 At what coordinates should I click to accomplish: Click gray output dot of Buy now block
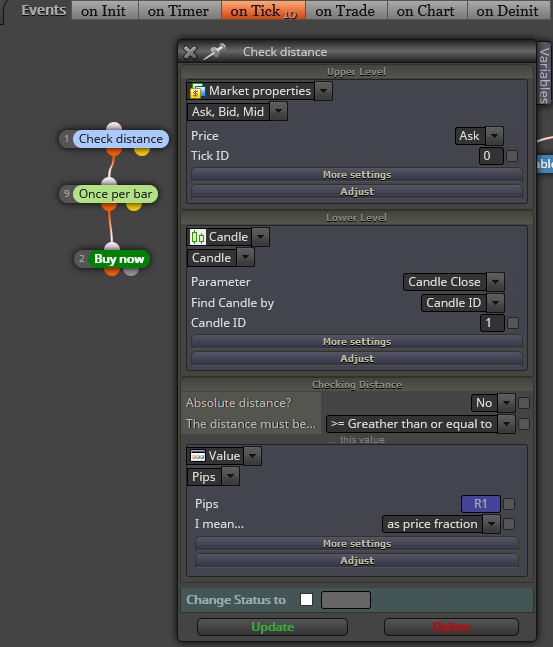(x=131, y=272)
